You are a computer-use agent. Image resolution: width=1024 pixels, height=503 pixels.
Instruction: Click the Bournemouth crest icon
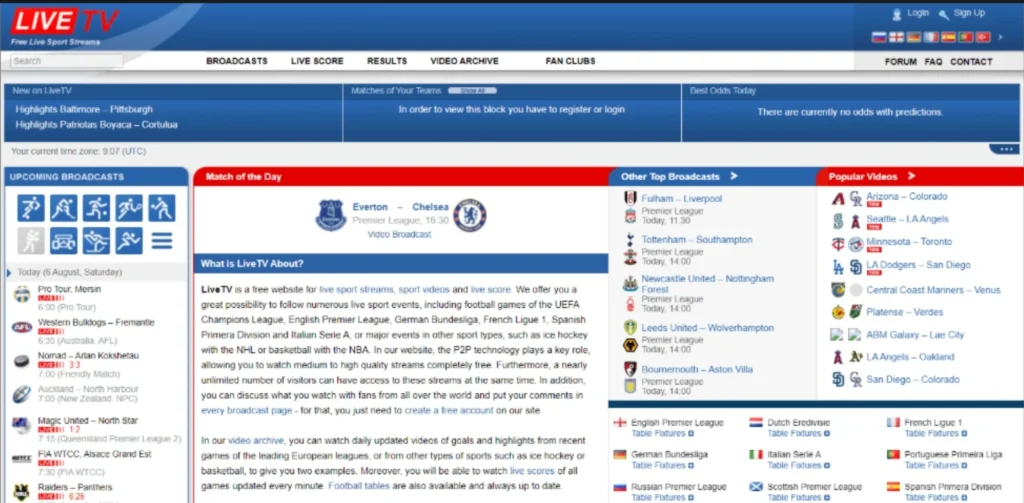[x=630, y=369]
